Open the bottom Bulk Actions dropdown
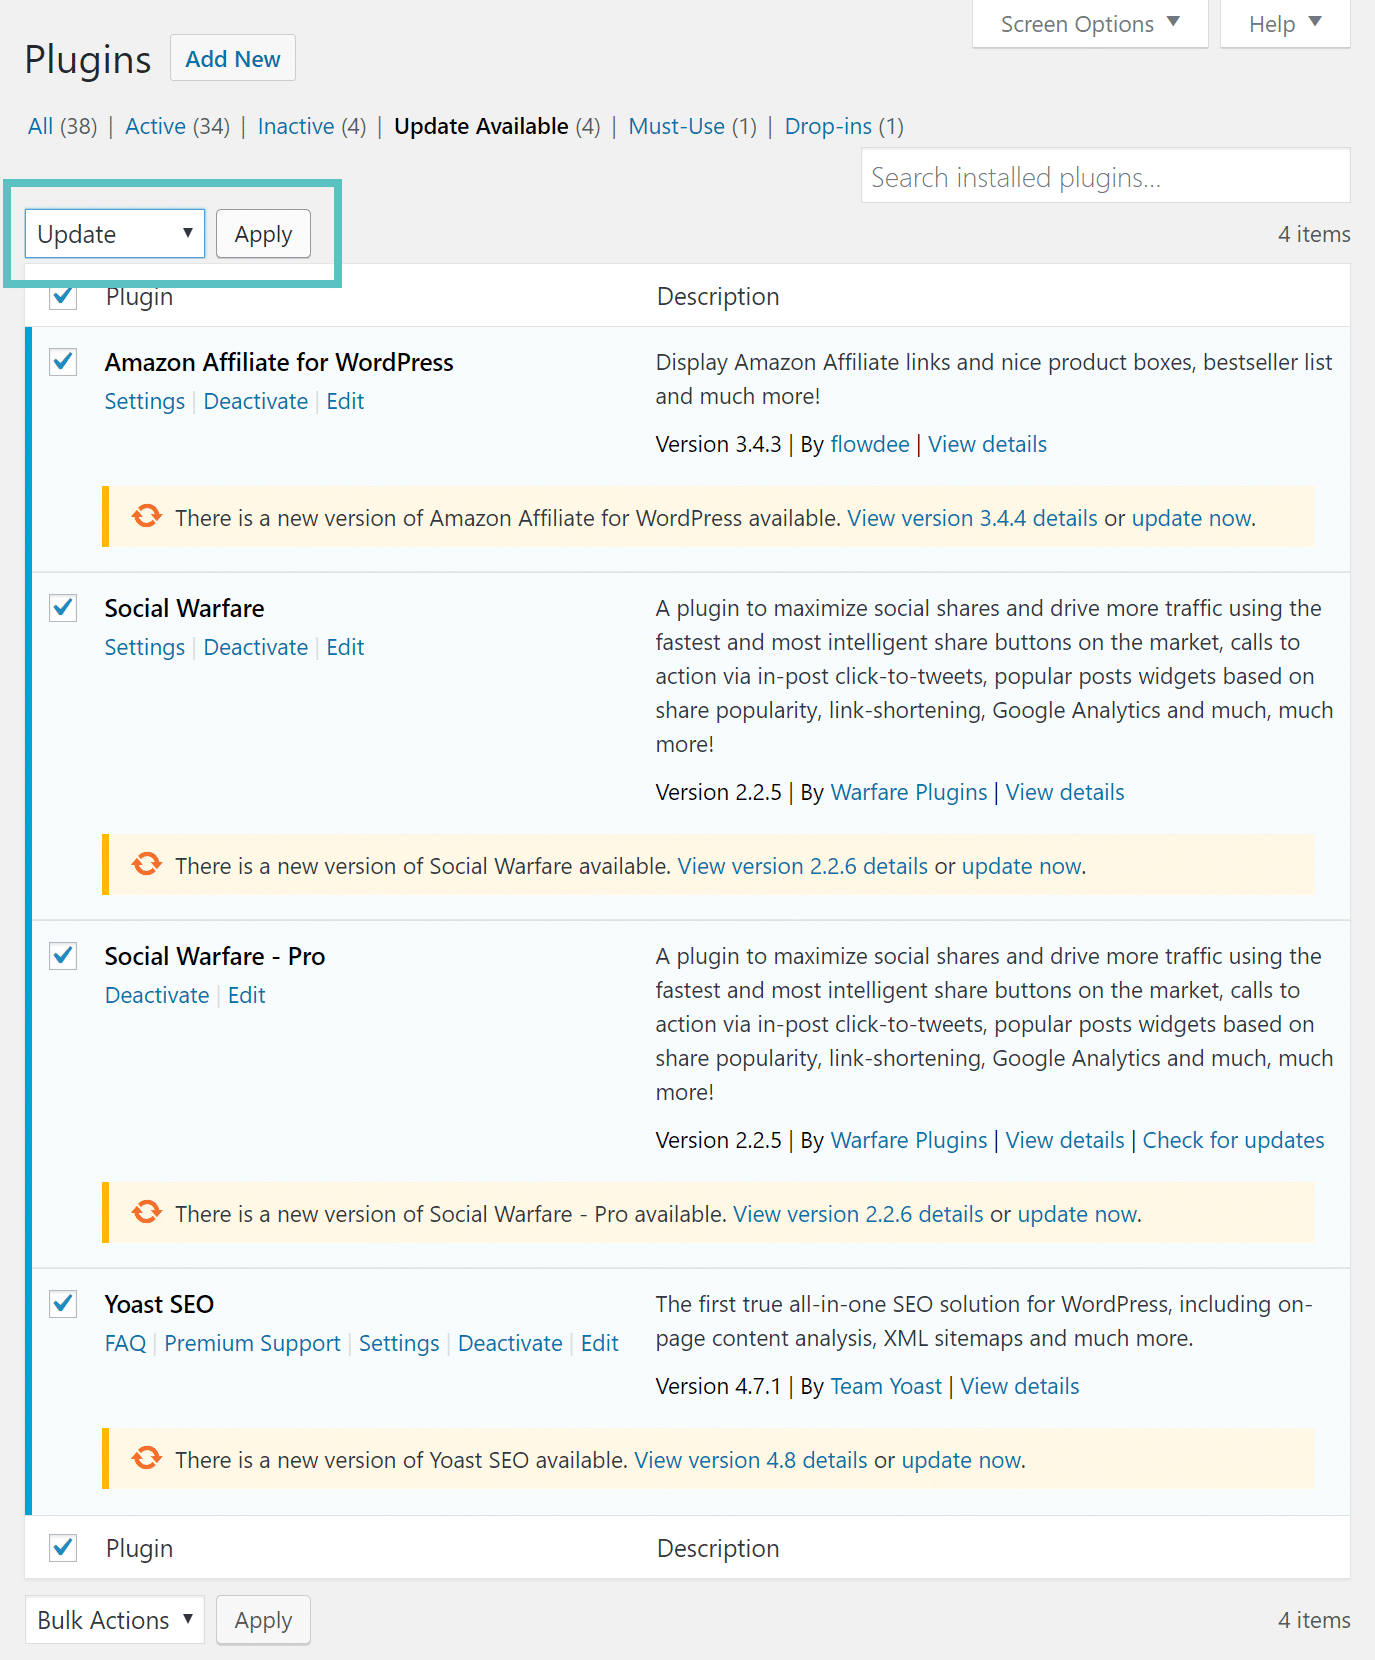1375x1660 pixels. tap(115, 1620)
